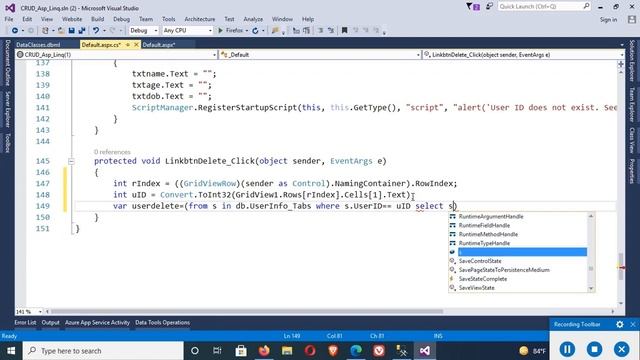Pause recording in the Recording Toolbar
Viewport: 640px width, 360px height.
(567, 349)
